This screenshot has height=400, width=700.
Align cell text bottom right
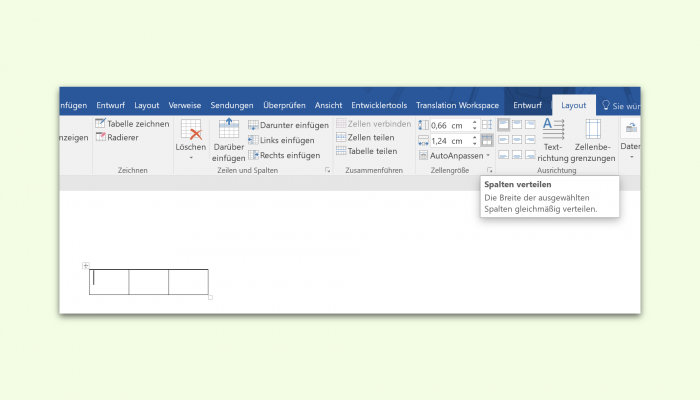tap(530, 155)
